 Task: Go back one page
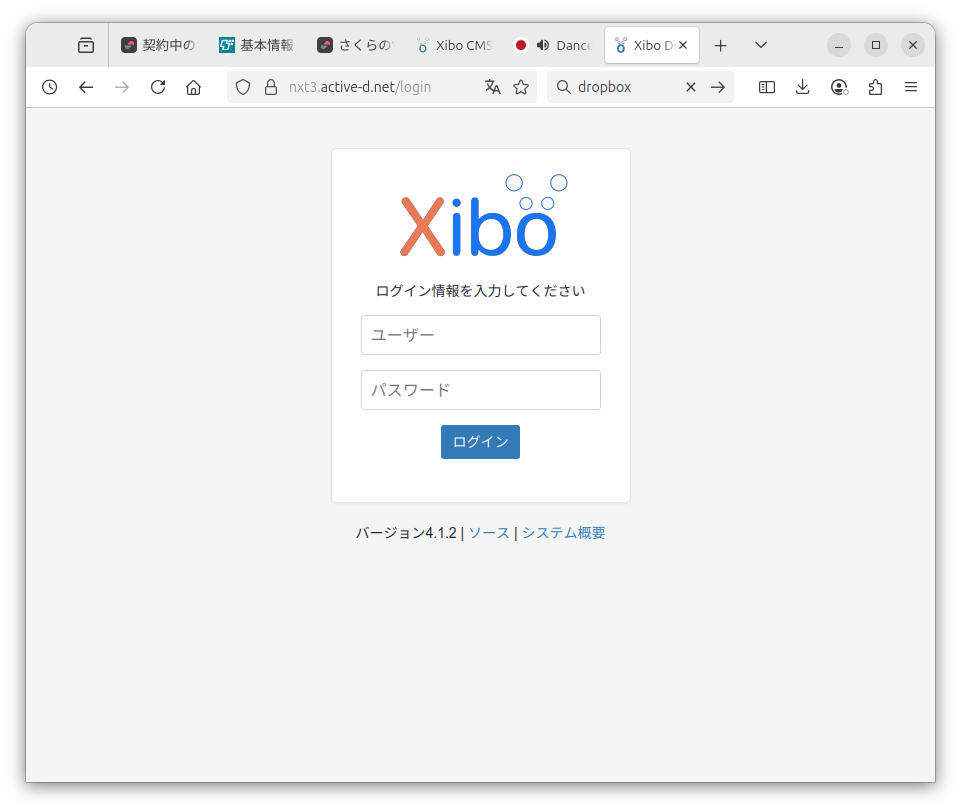point(86,87)
